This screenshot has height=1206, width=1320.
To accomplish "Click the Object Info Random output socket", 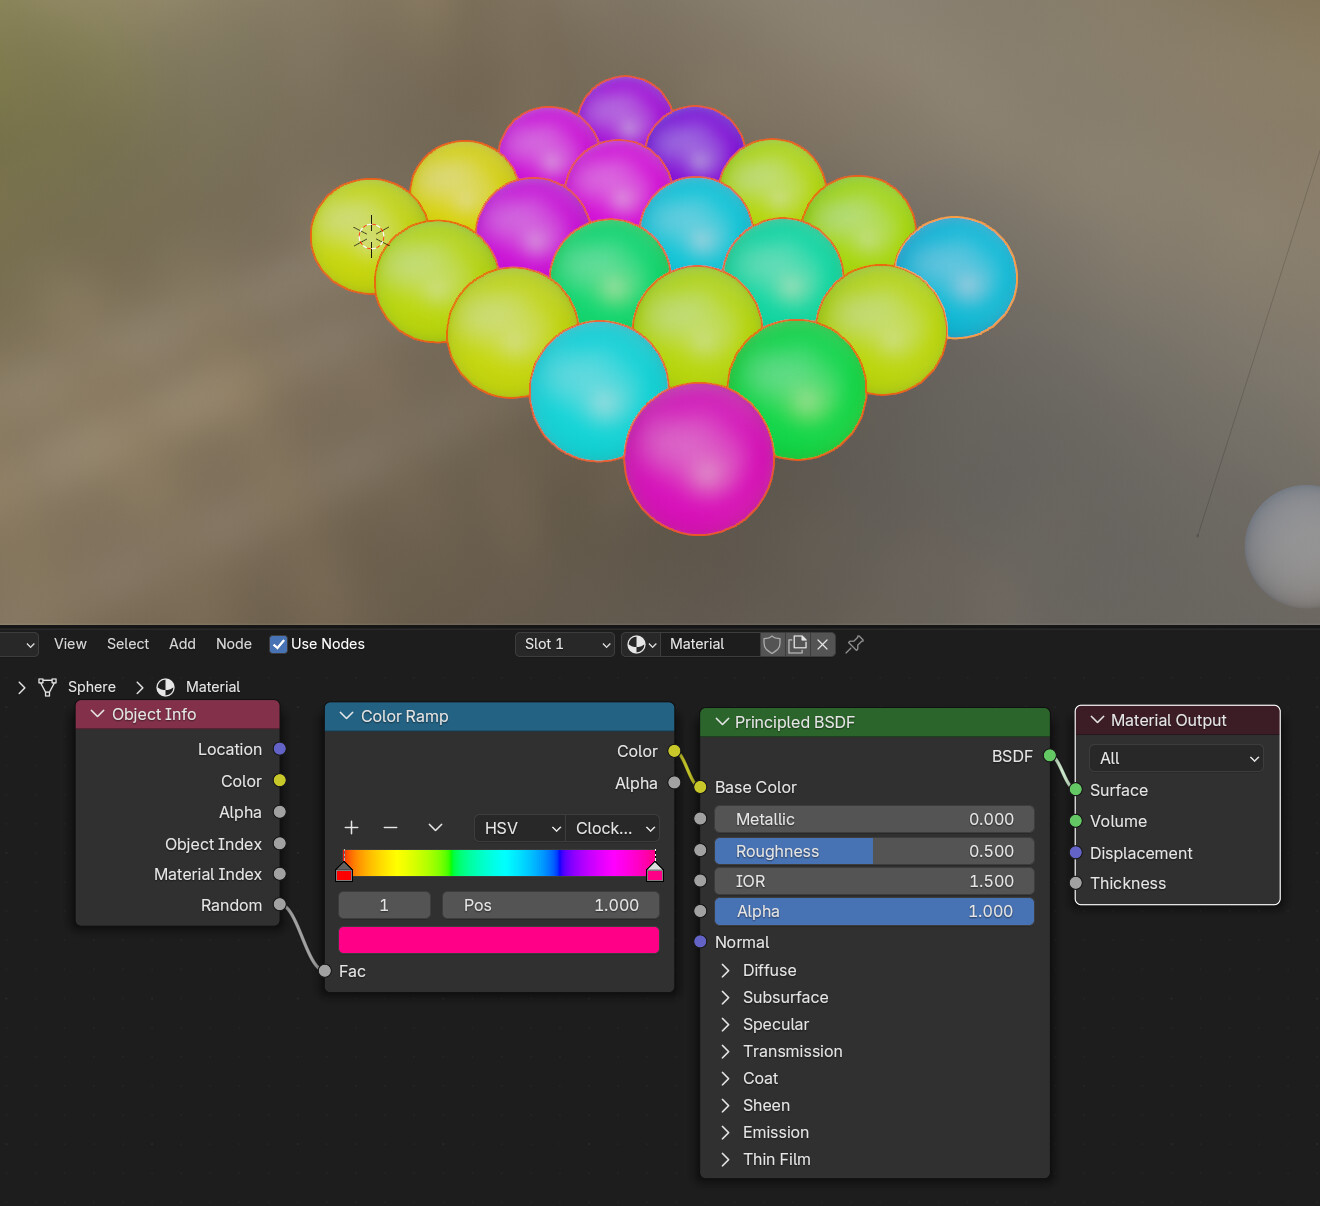I will coord(280,905).
